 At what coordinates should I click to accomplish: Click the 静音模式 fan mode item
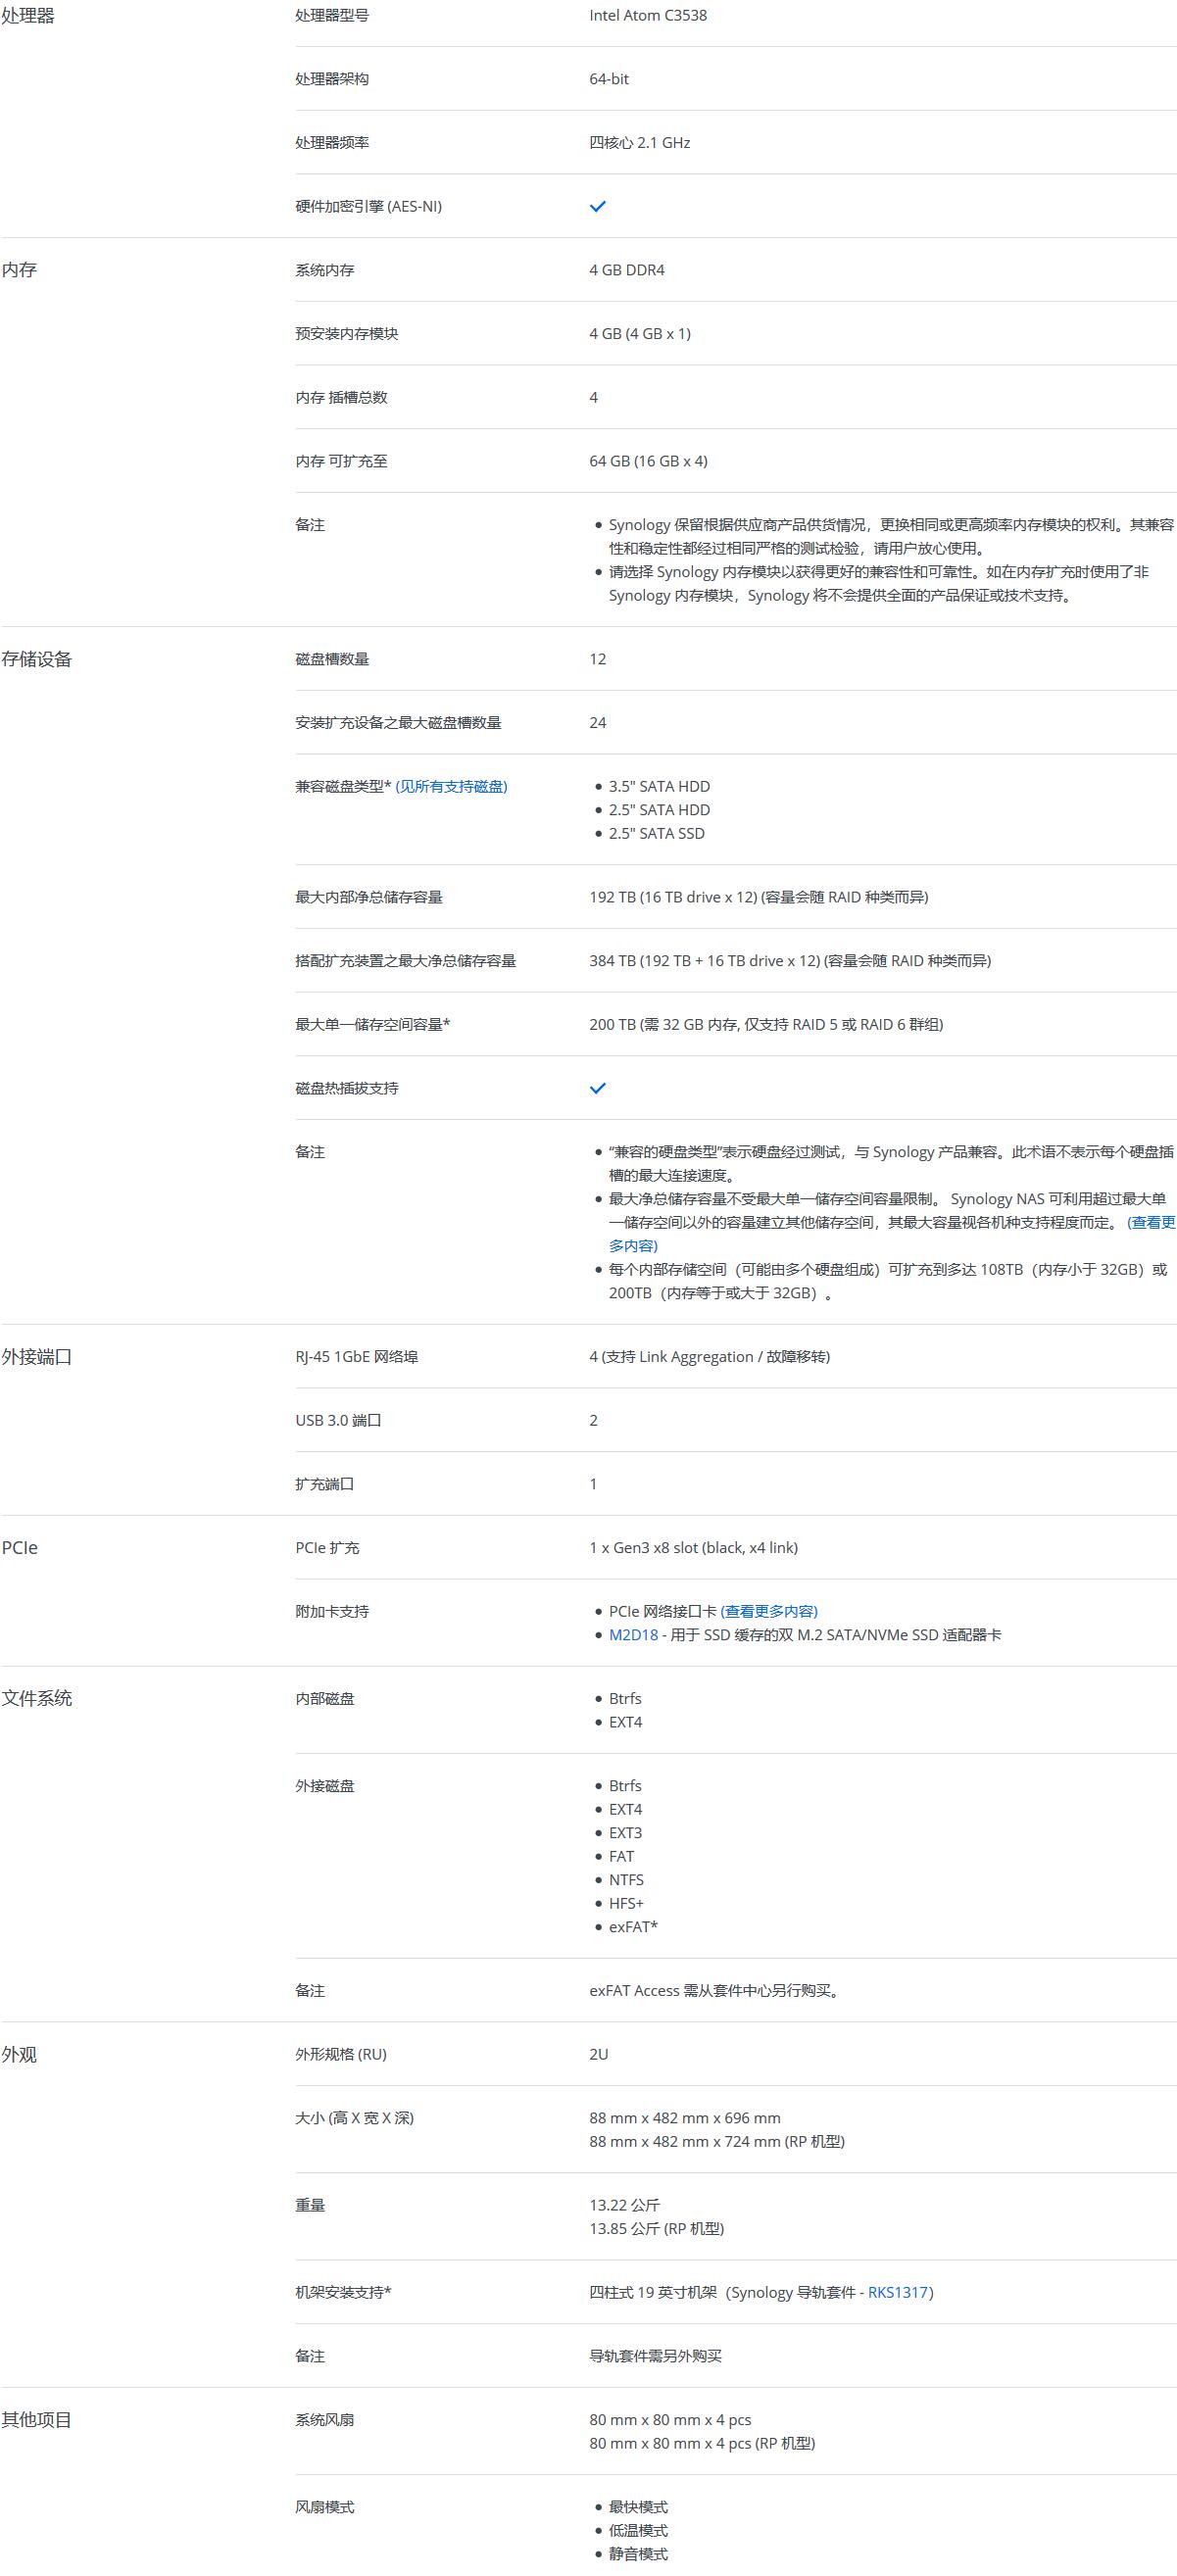(x=638, y=2554)
